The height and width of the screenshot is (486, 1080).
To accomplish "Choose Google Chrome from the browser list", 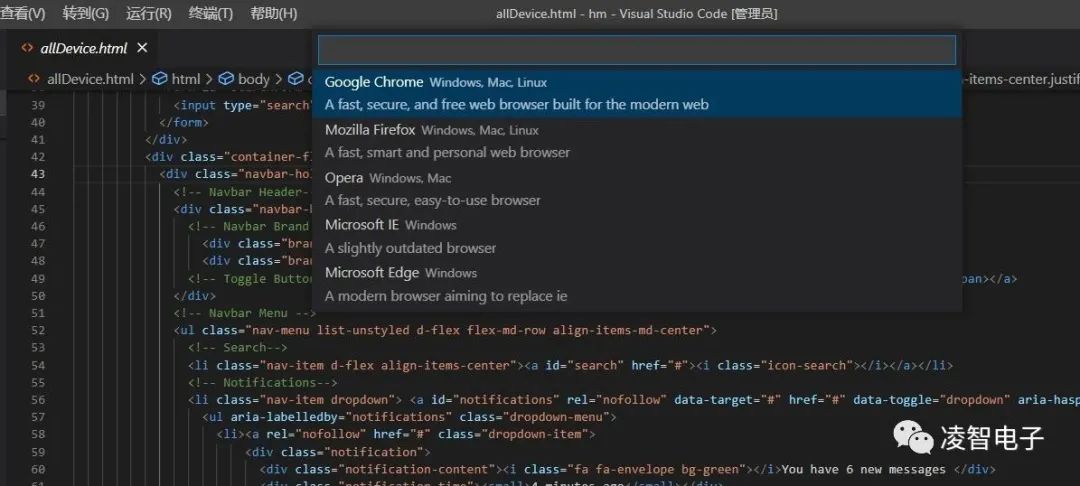I will pos(636,94).
